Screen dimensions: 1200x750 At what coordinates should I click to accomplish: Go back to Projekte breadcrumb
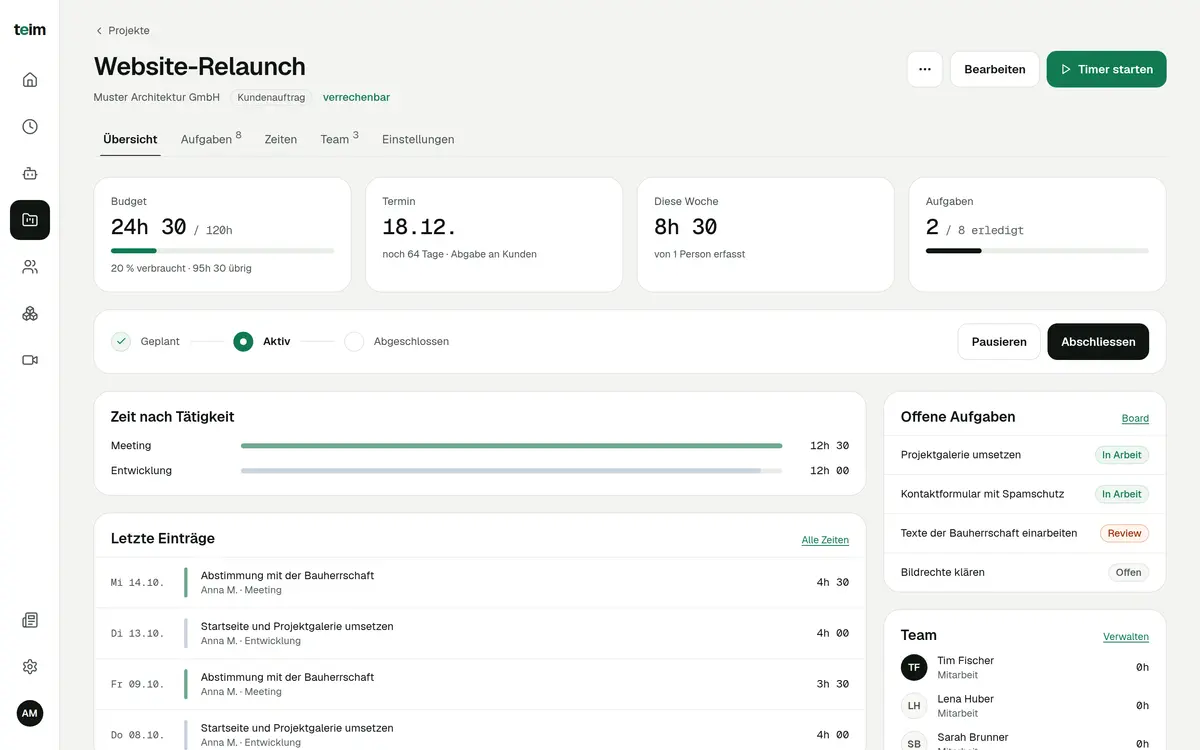(x=122, y=30)
